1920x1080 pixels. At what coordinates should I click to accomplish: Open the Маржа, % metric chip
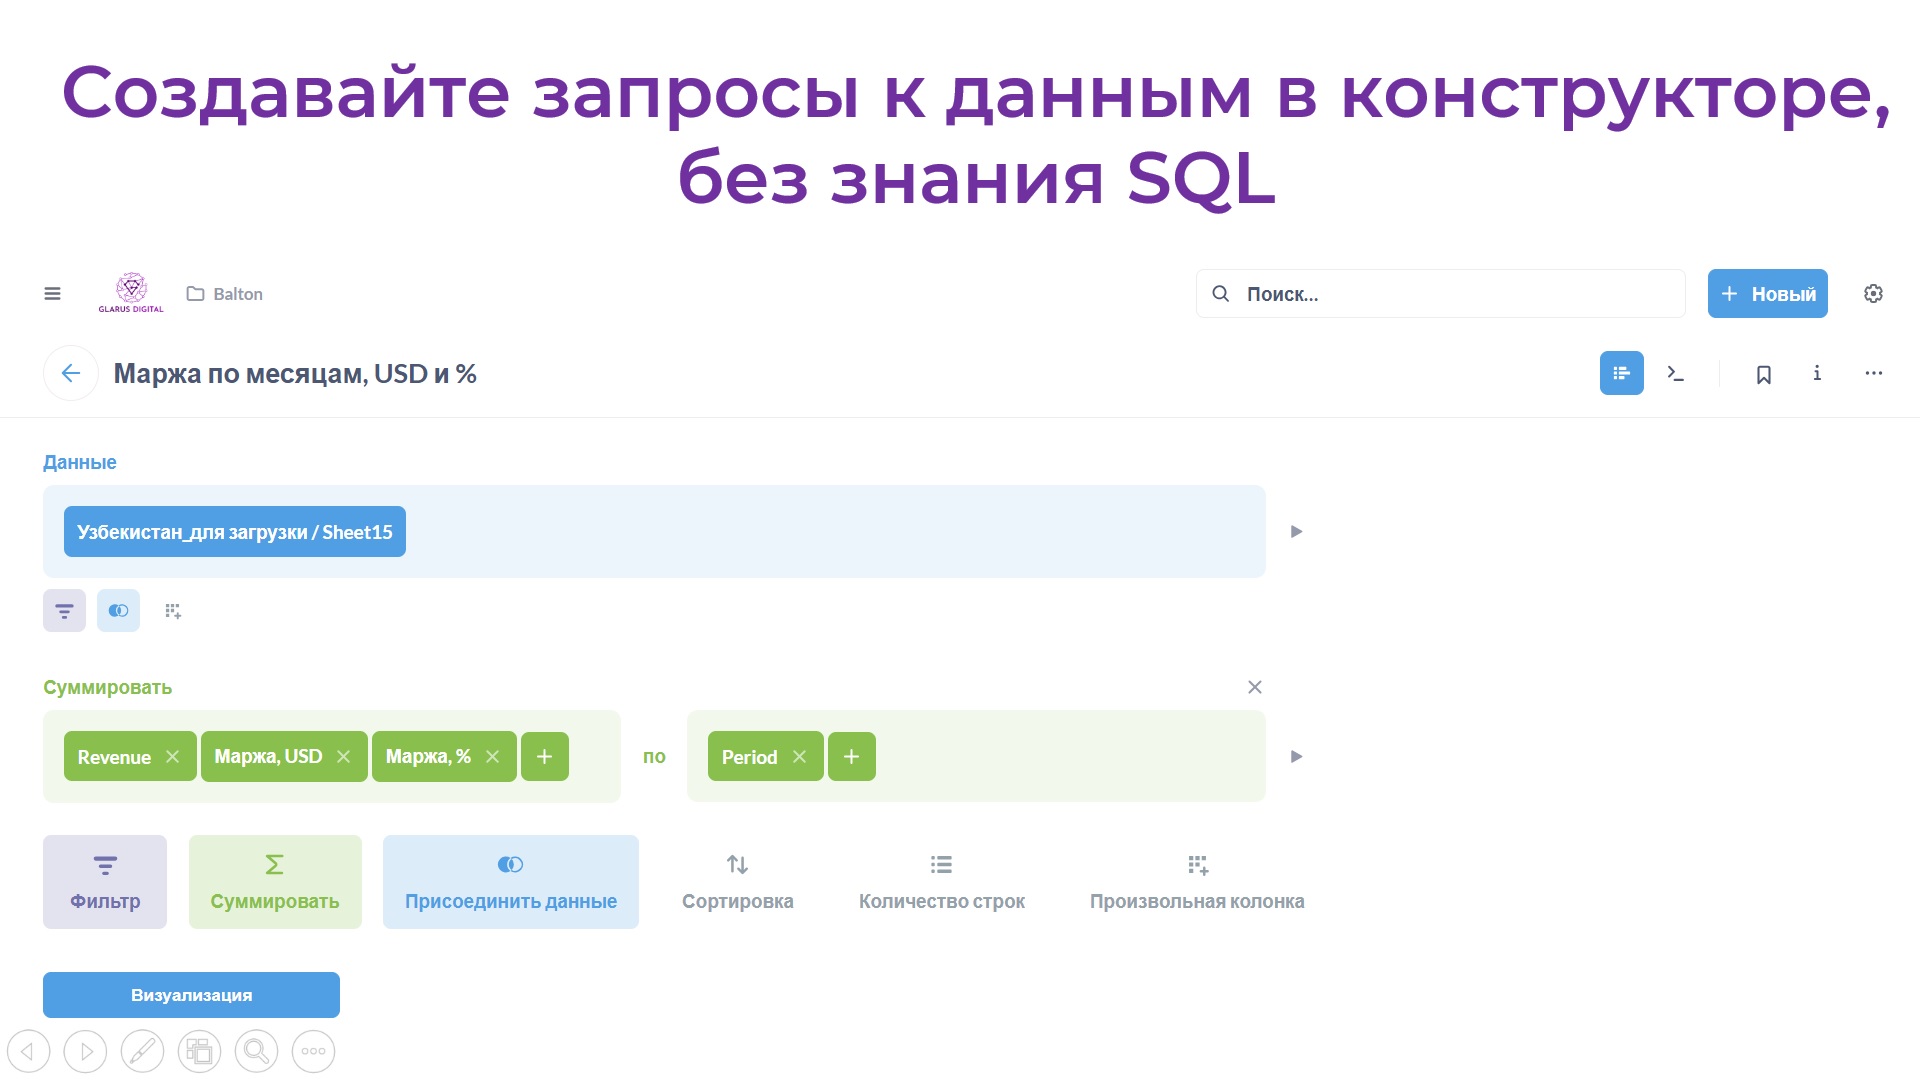pyautogui.click(x=428, y=757)
